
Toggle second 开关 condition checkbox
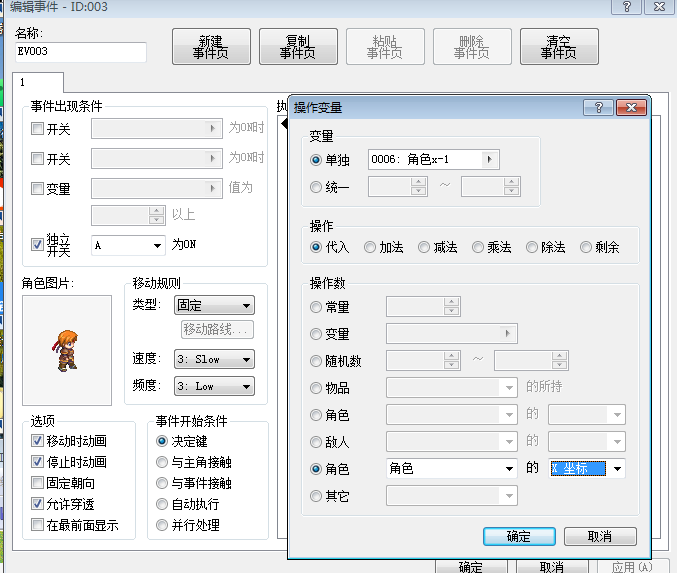(38, 158)
